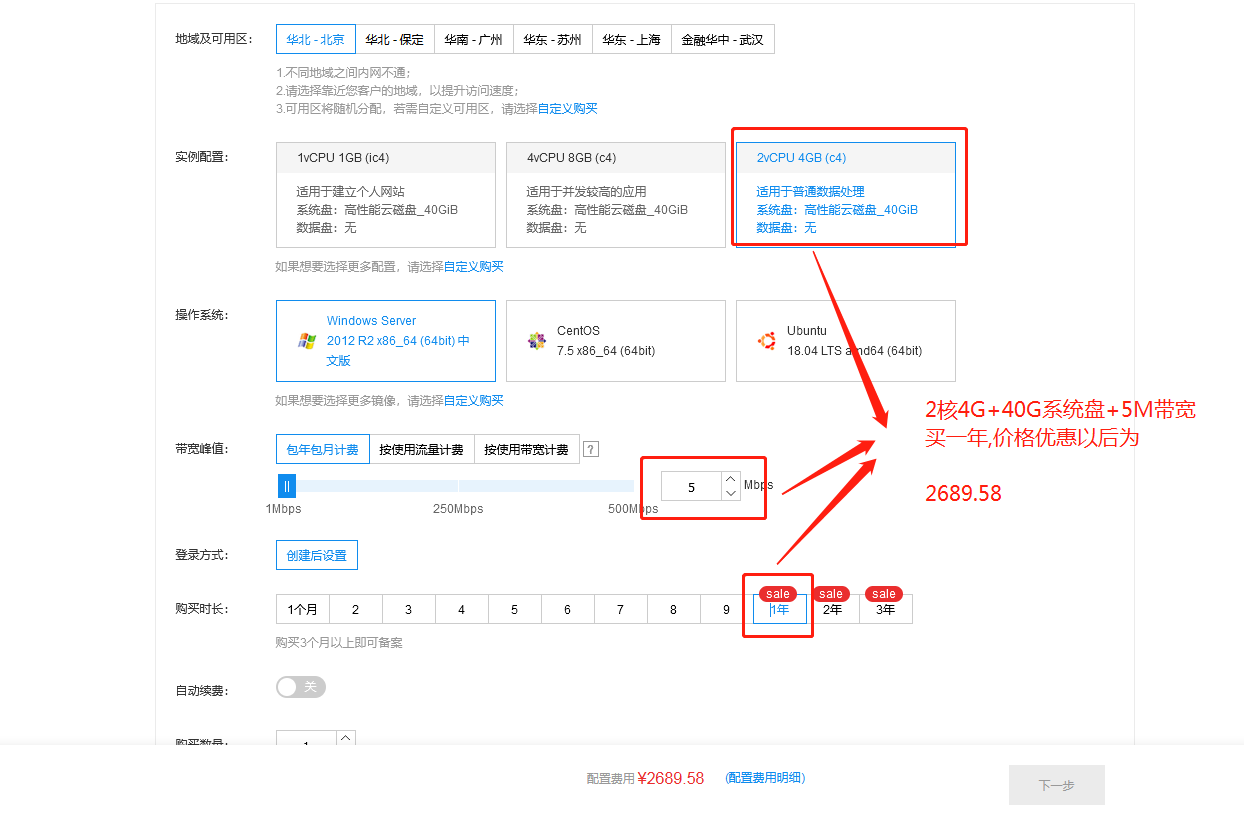Click the 下一步 button
This screenshot has width=1244, height=823.
1056,785
